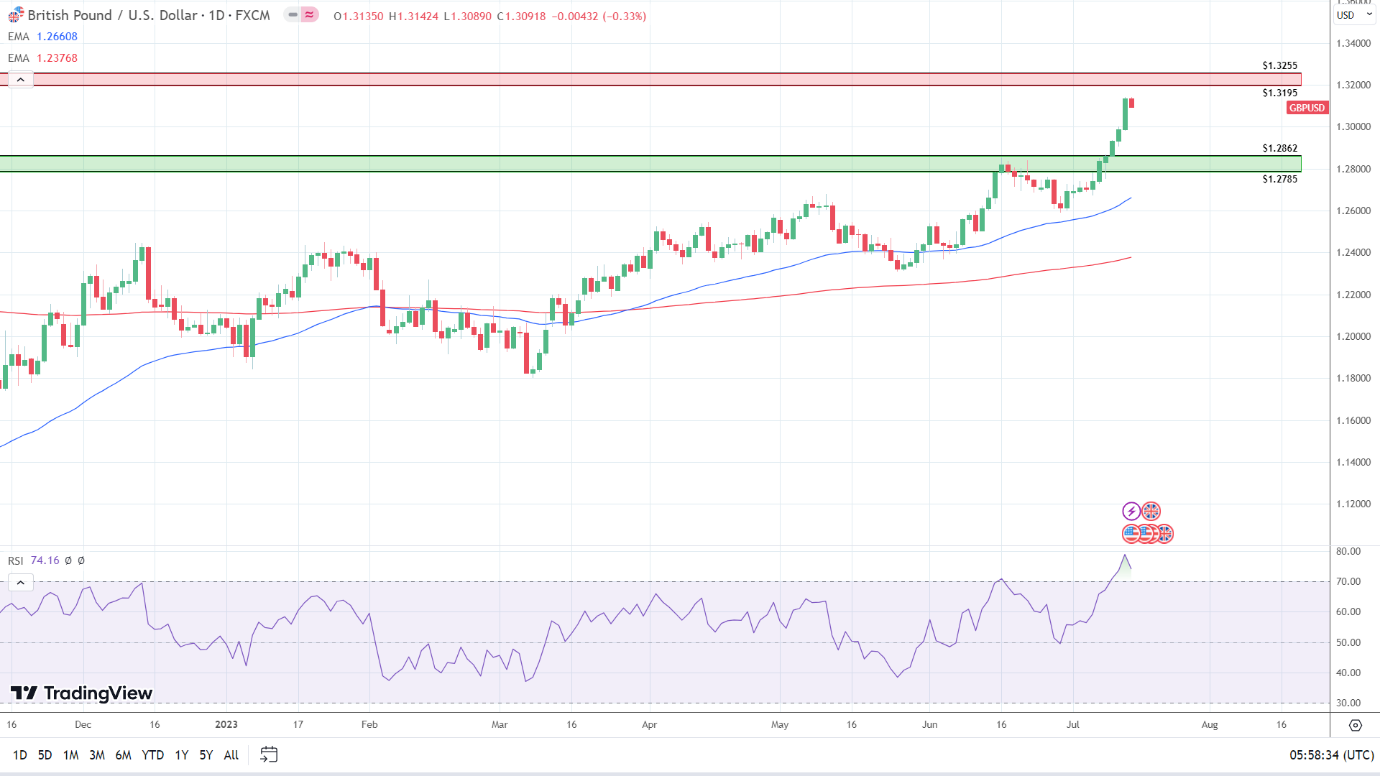
Task: Click the 70.00 RSI axis value
Action: pyautogui.click(x=1348, y=582)
